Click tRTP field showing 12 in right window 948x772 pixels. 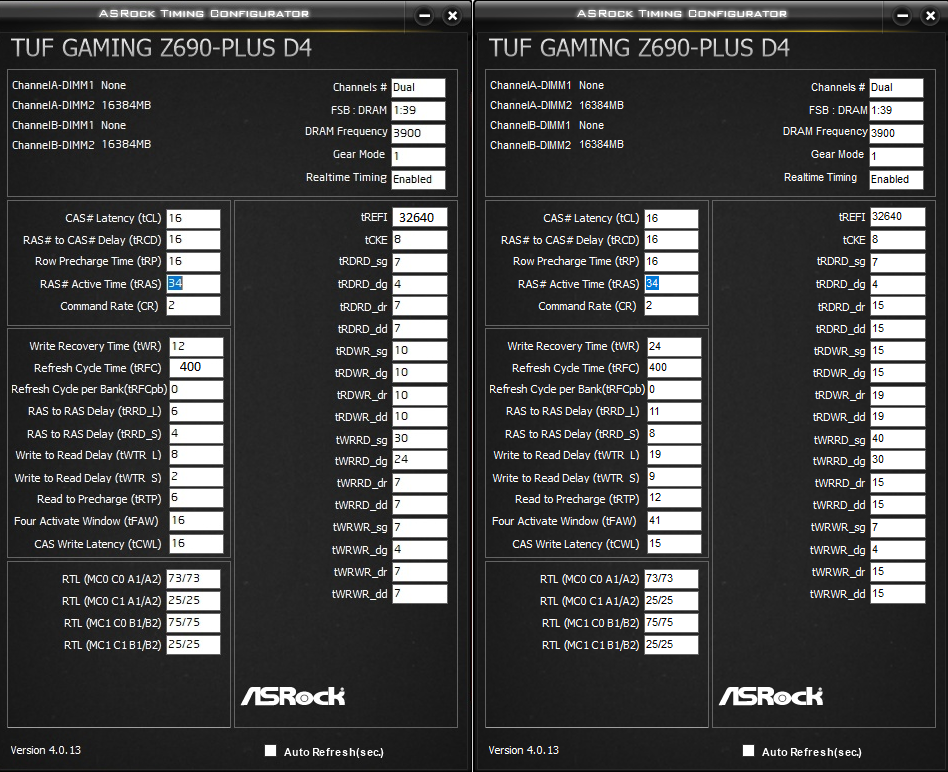674,498
